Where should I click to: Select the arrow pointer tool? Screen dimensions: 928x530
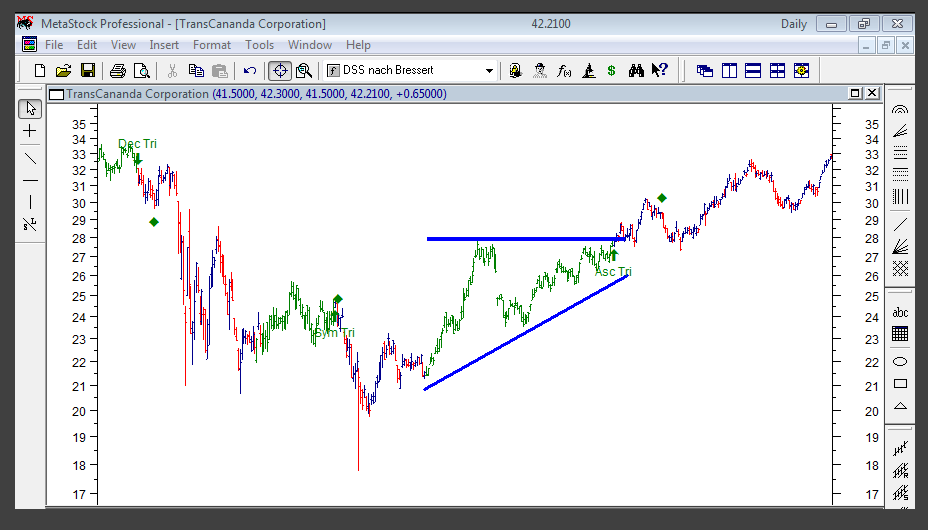coord(30,109)
